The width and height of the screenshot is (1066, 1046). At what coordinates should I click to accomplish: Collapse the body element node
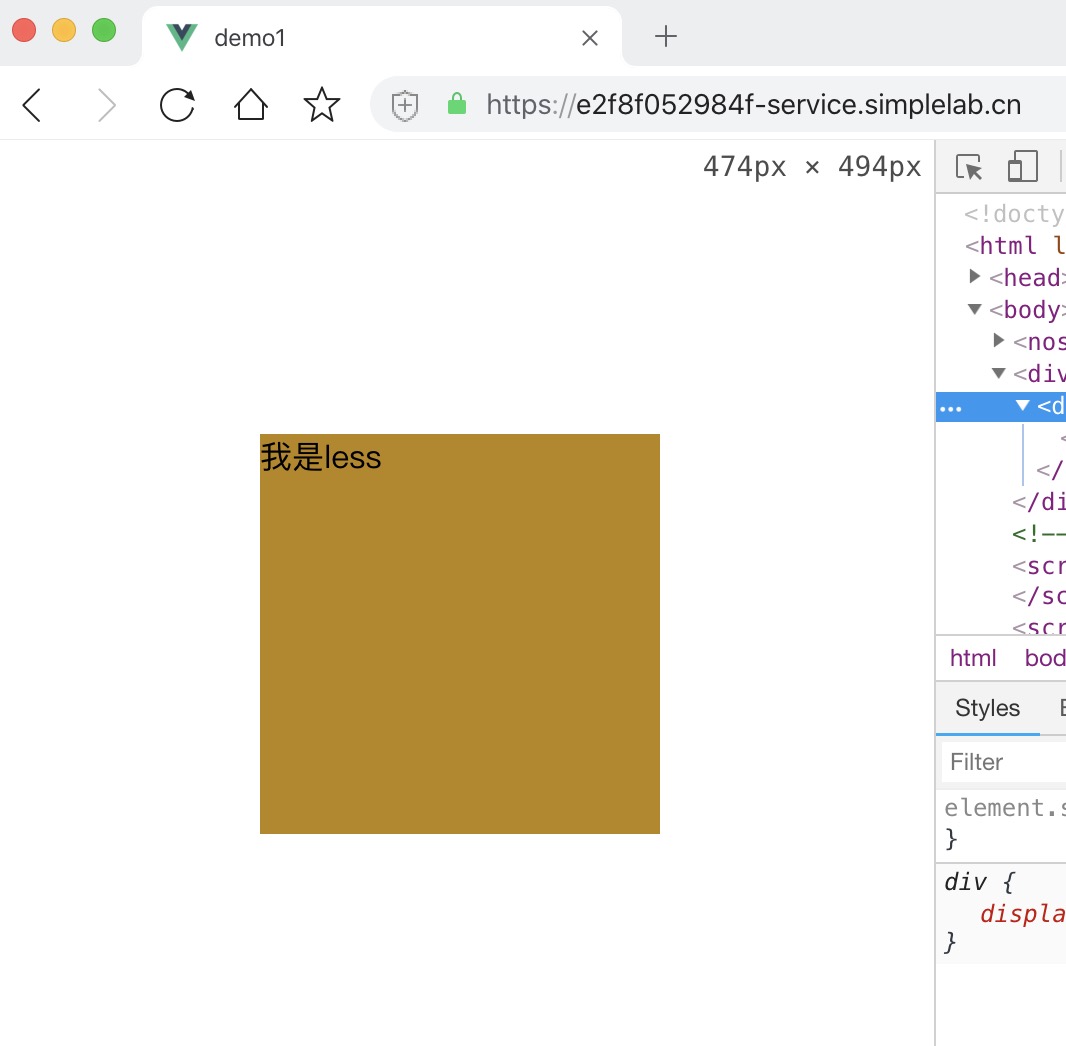[974, 309]
